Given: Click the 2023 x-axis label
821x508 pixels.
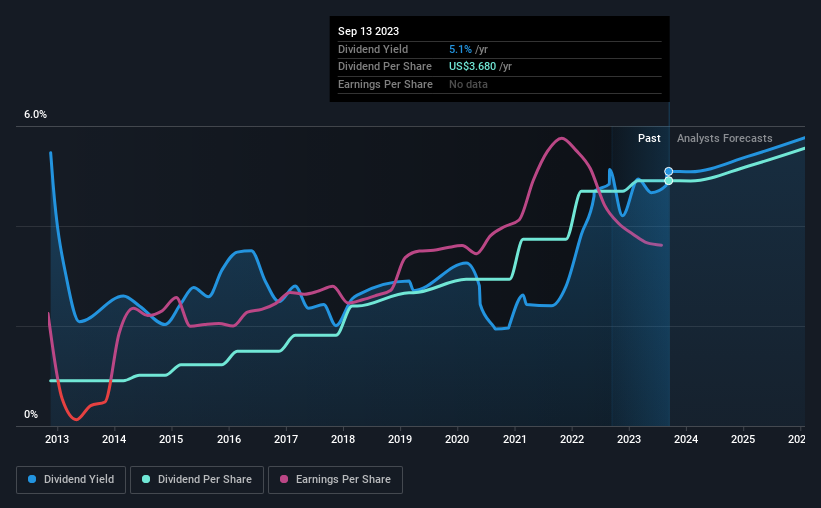Looking at the screenshot, I should [629, 439].
